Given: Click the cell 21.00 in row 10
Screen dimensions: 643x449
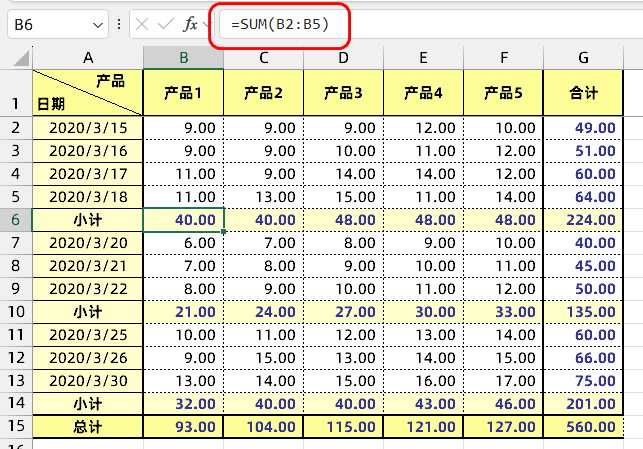Looking at the screenshot, I should 183,312.
